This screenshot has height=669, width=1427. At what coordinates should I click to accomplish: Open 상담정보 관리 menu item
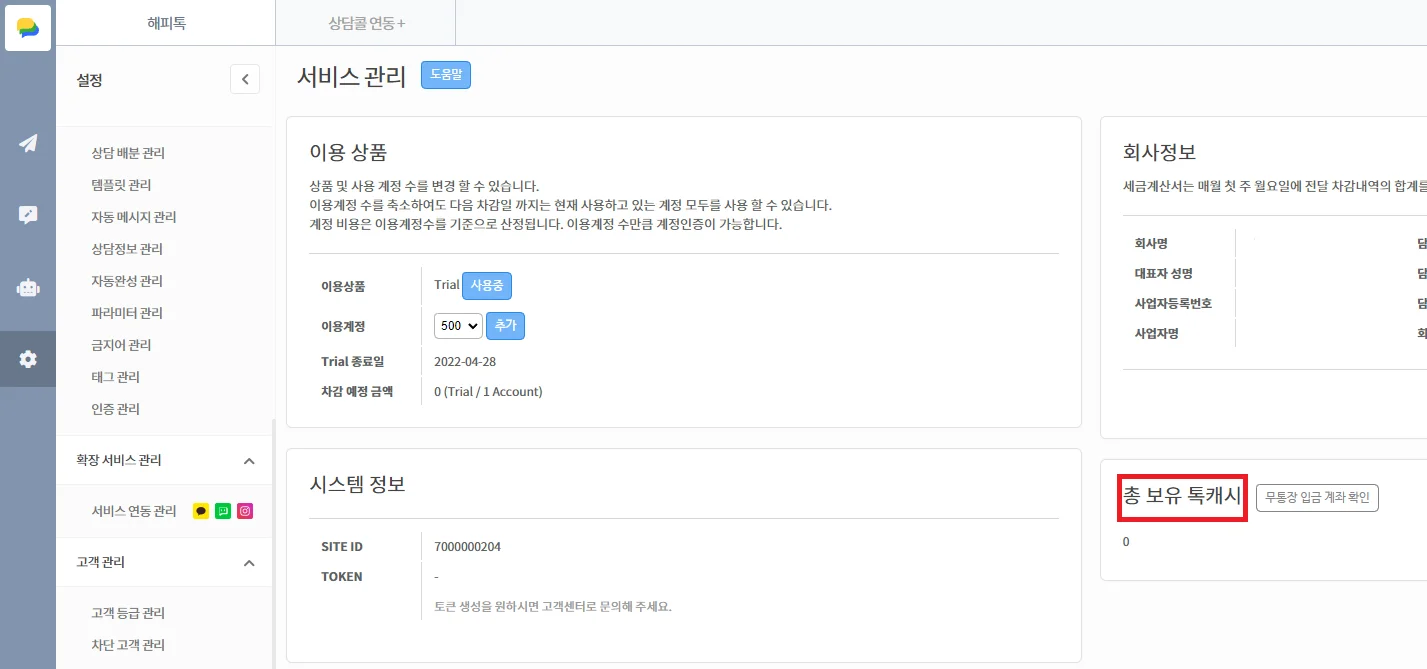coord(127,249)
